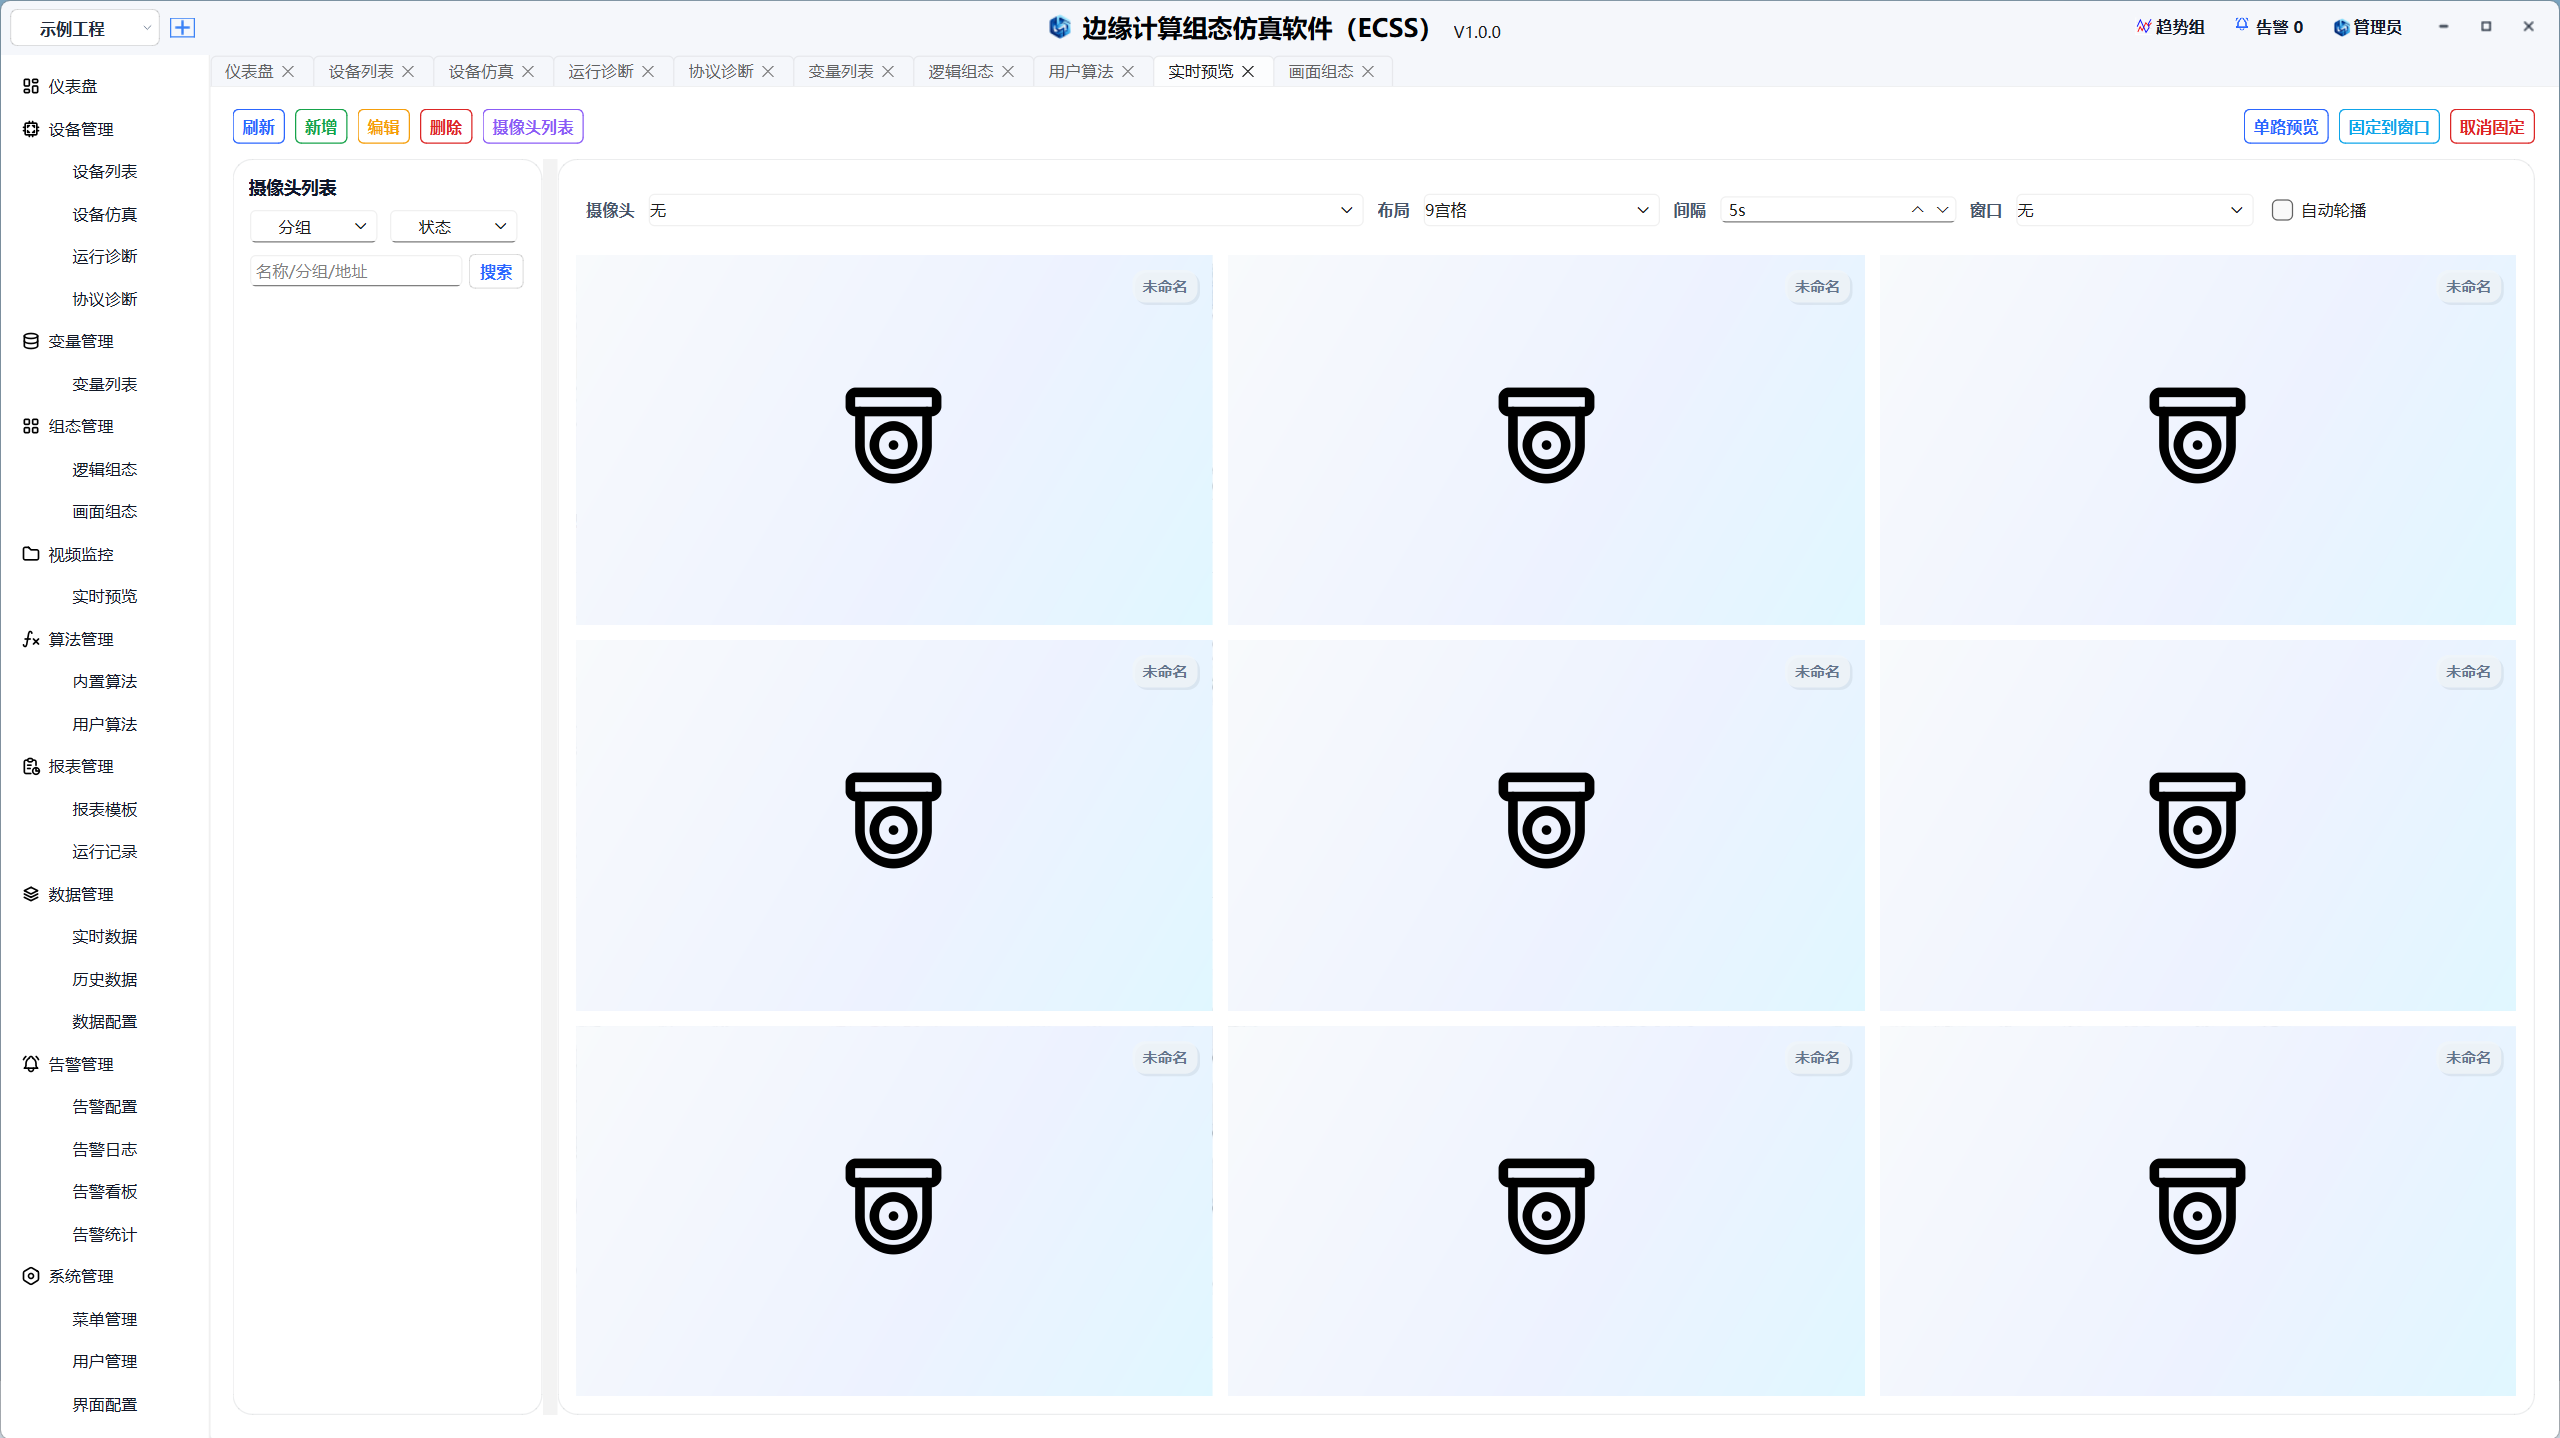Open 菜单管理 in the sidebar
Viewport: 2560px width, 1438px height.
(104, 1319)
